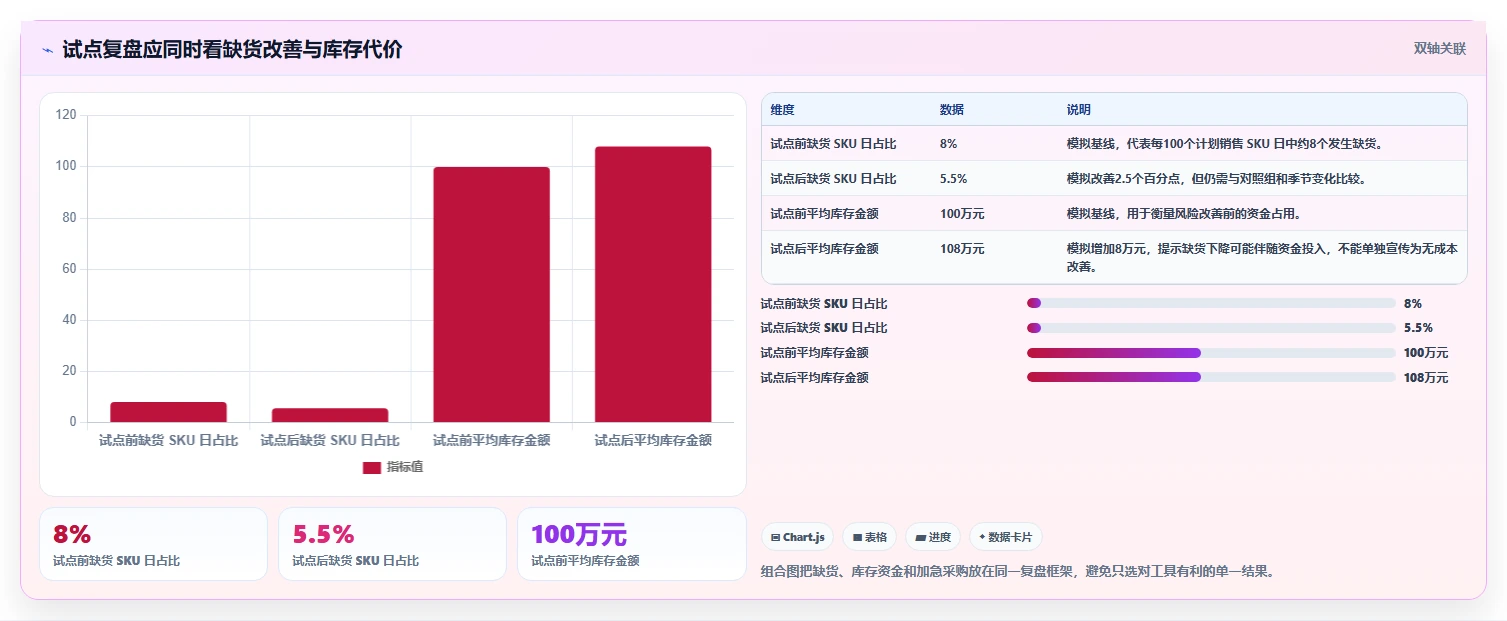
Task: Click the x-axis label 试点前平均库存金额
Action: click(491, 440)
